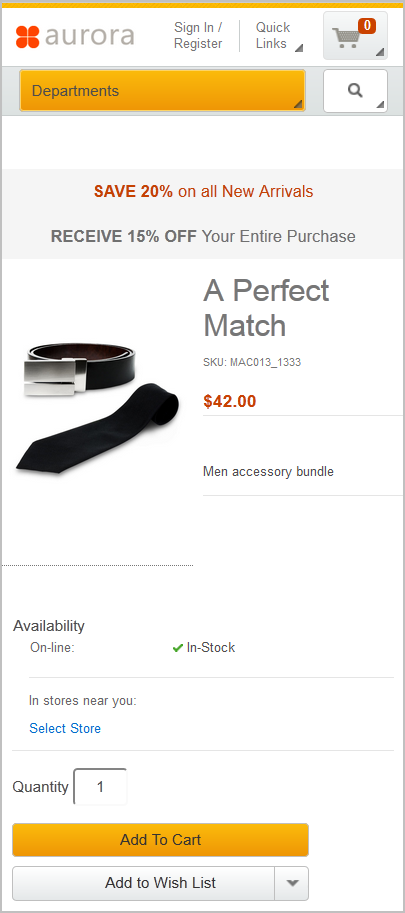405x913 pixels.
Task: Click RECEIVE 15% OFF promotion banner
Action: coord(203,236)
